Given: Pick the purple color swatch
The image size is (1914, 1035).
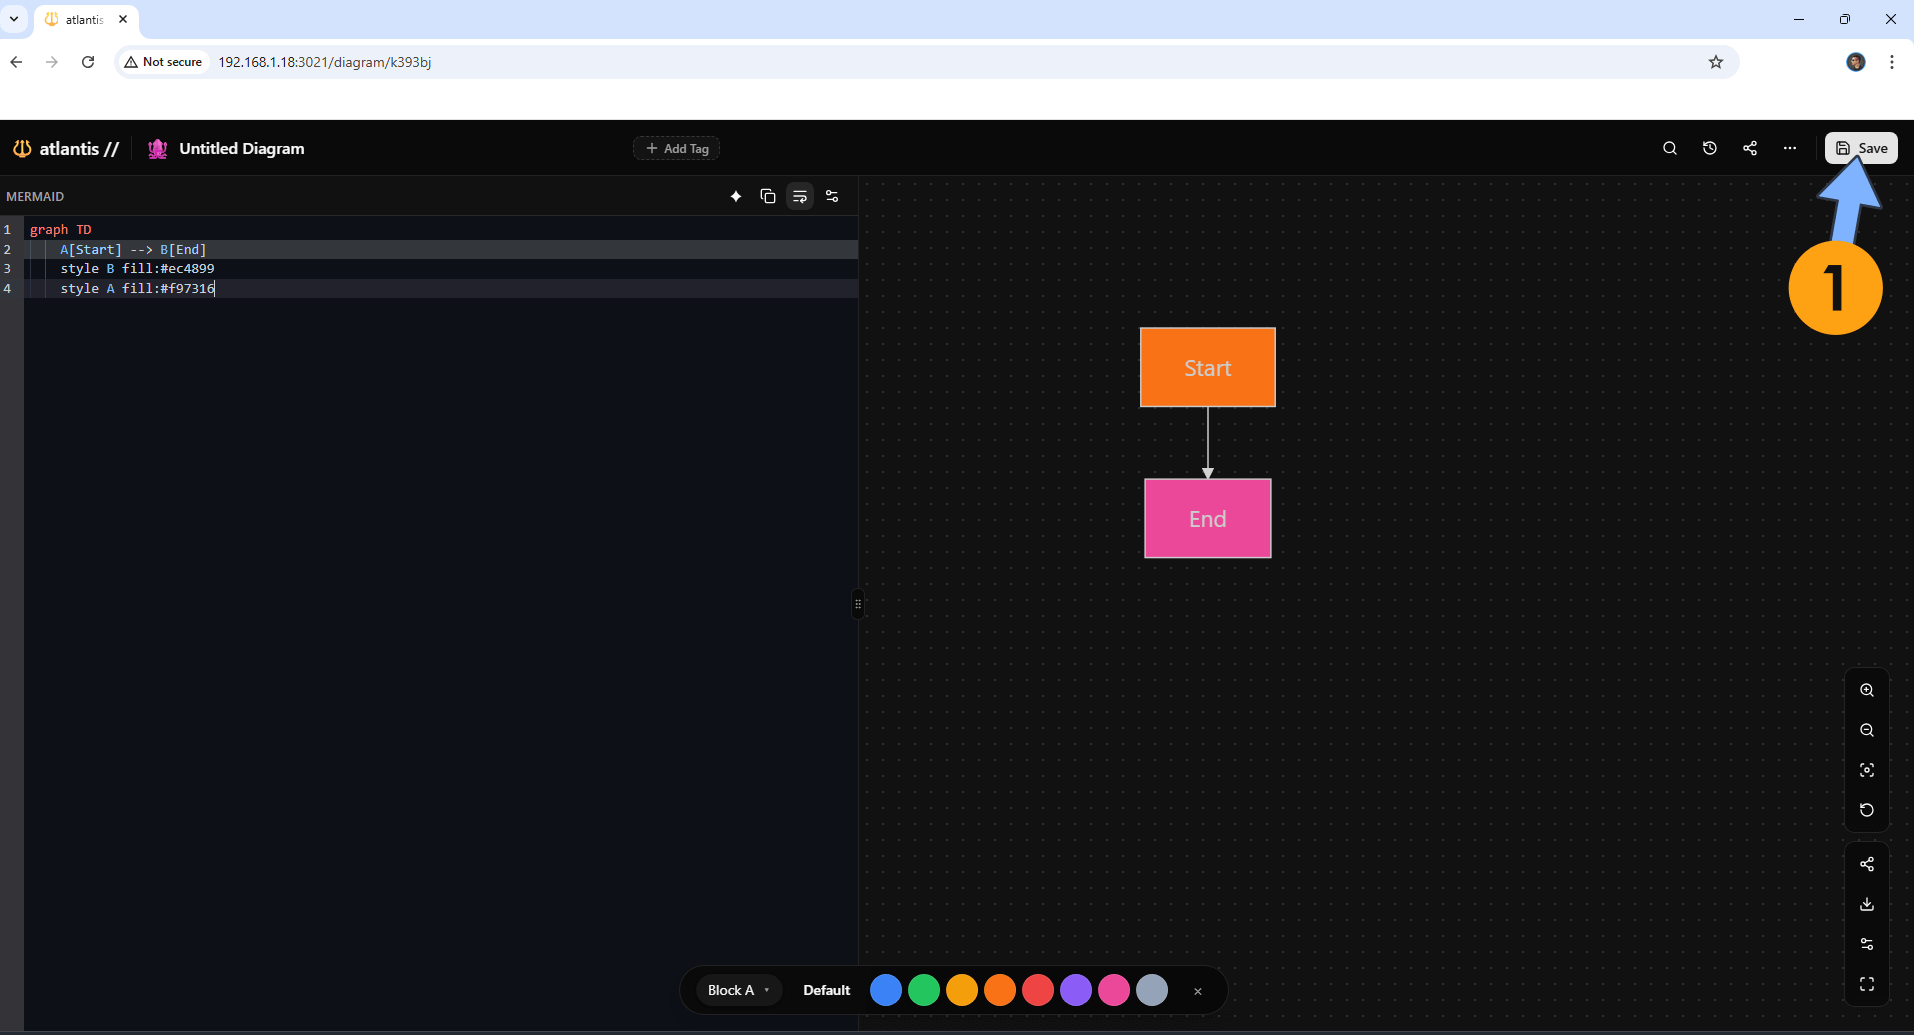Looking at the screenshot, I should (1076, 990).
